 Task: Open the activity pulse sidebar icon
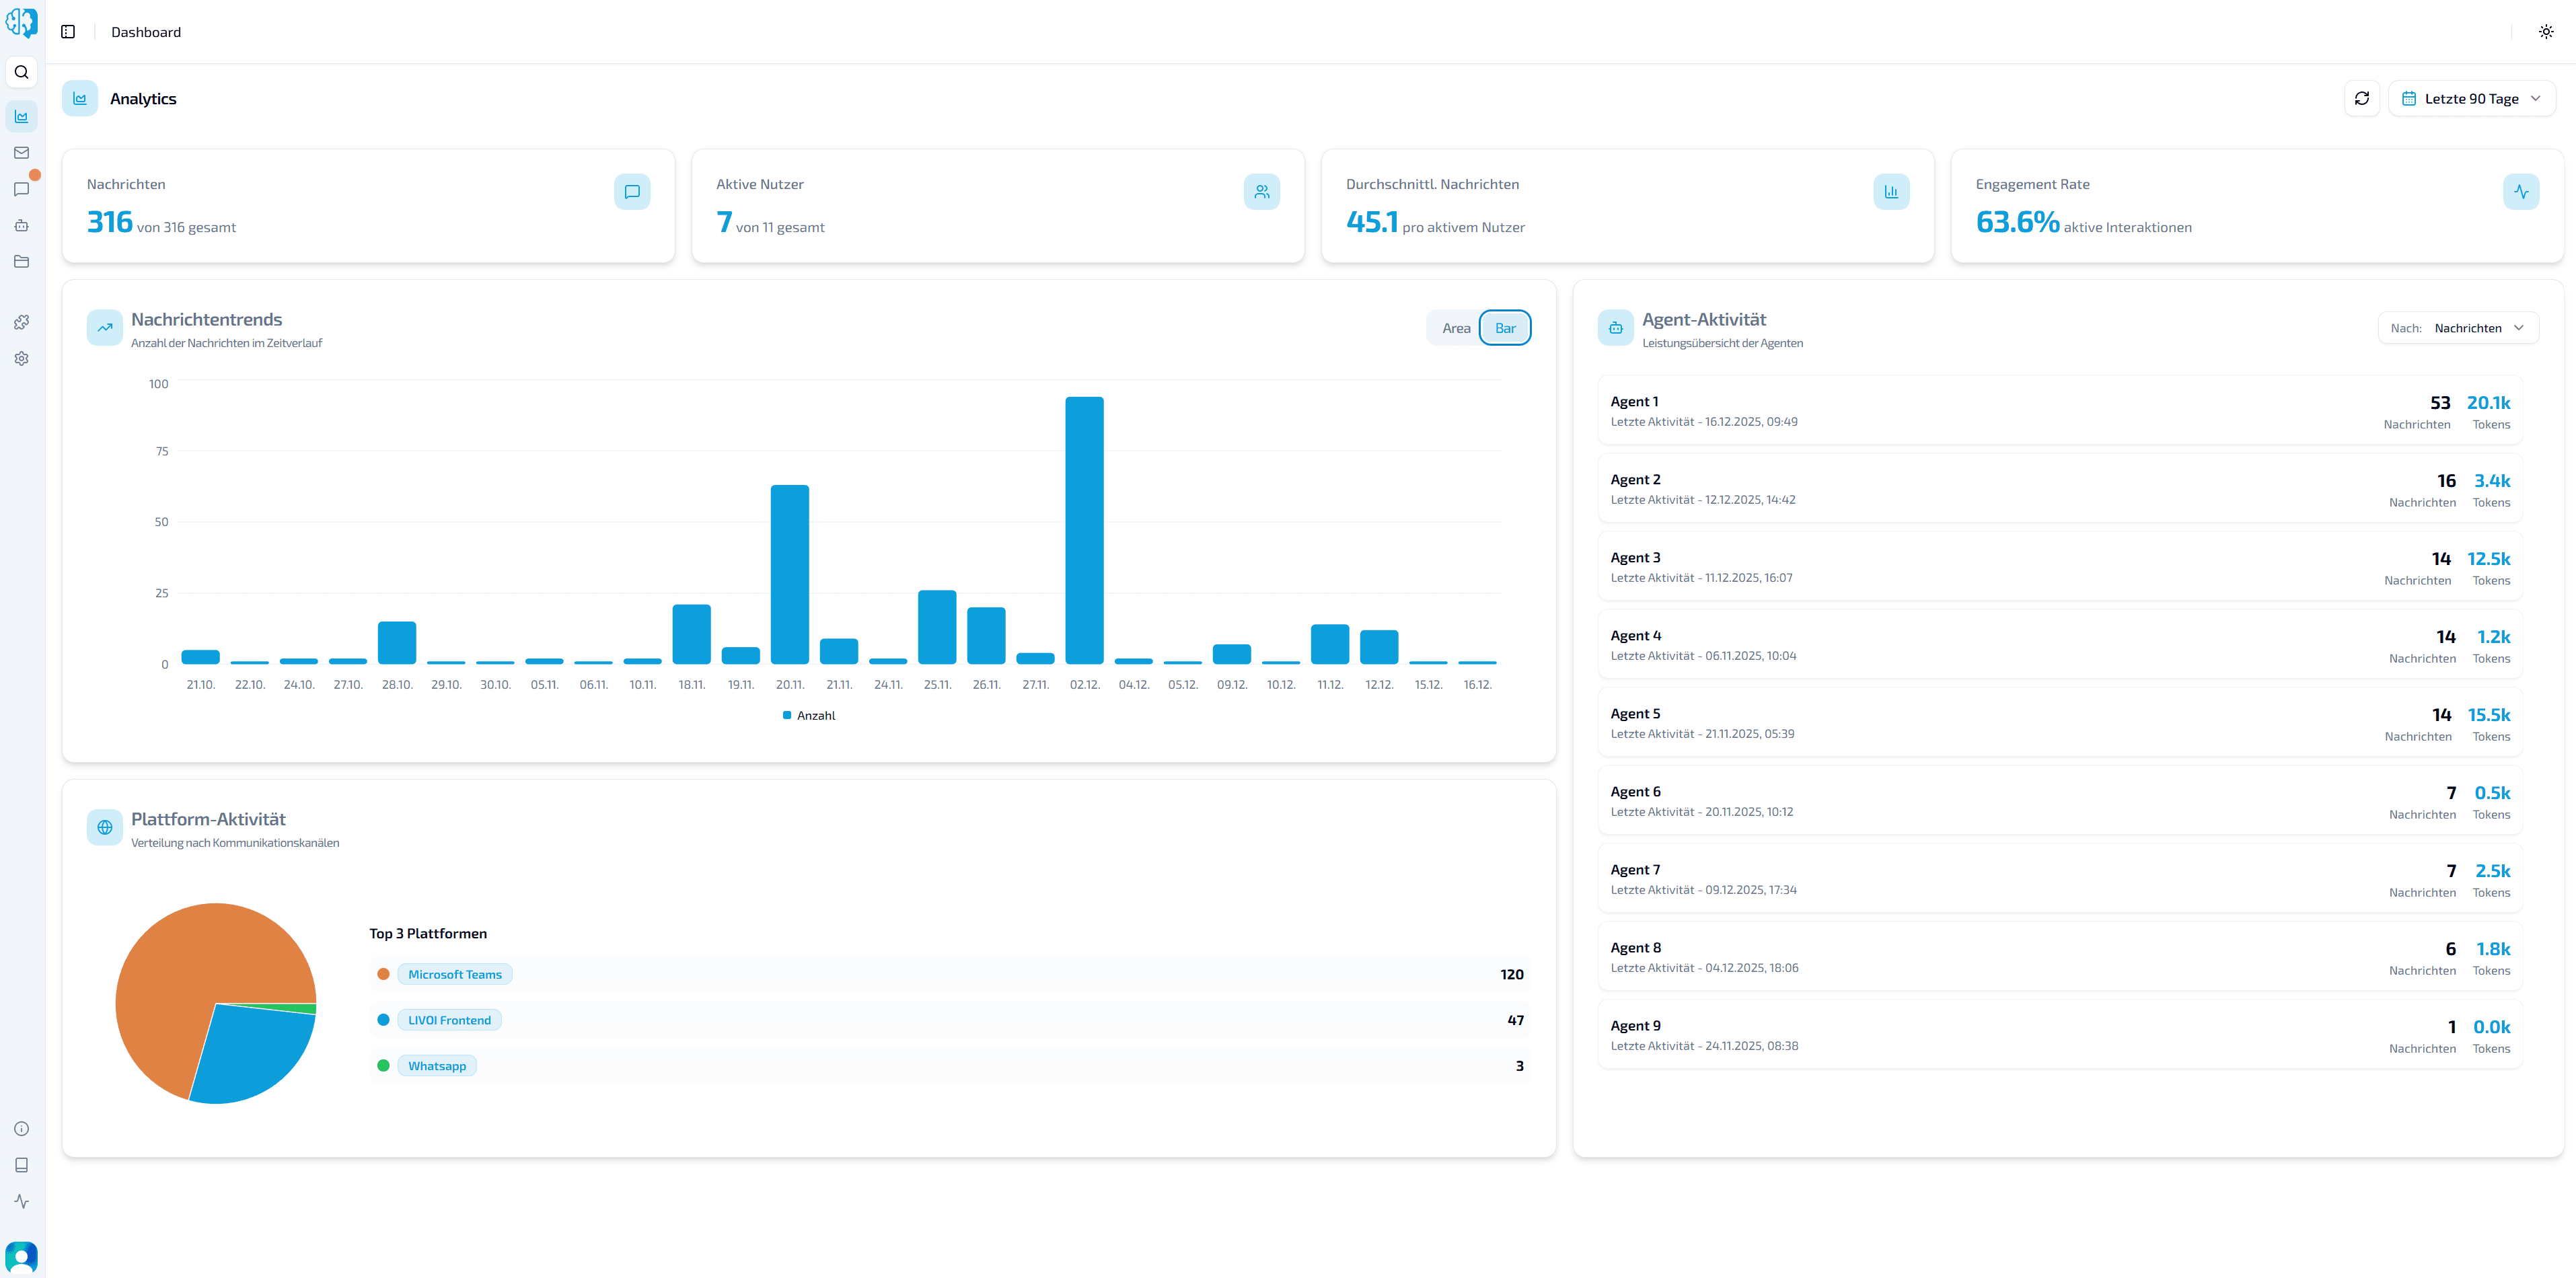[21, 1201]
